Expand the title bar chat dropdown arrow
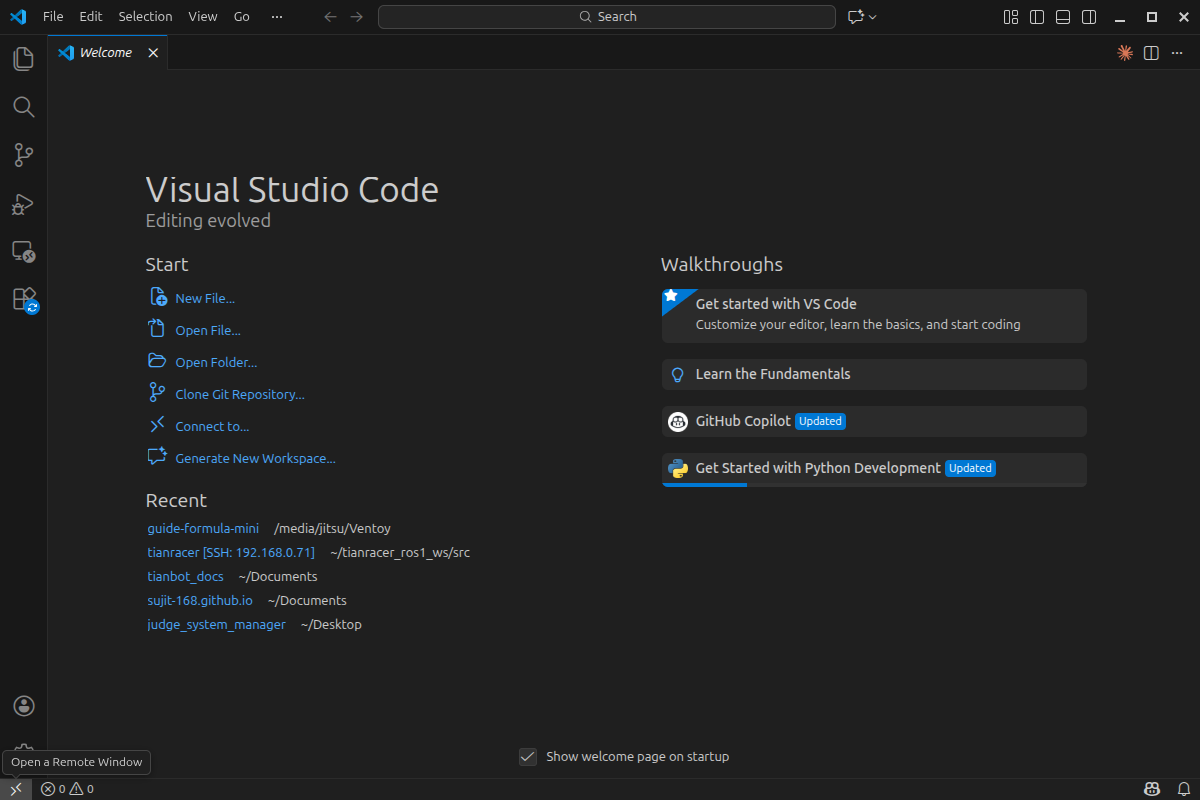The image size is (1200, 800). pyautogui.click(x=873, y=17)
